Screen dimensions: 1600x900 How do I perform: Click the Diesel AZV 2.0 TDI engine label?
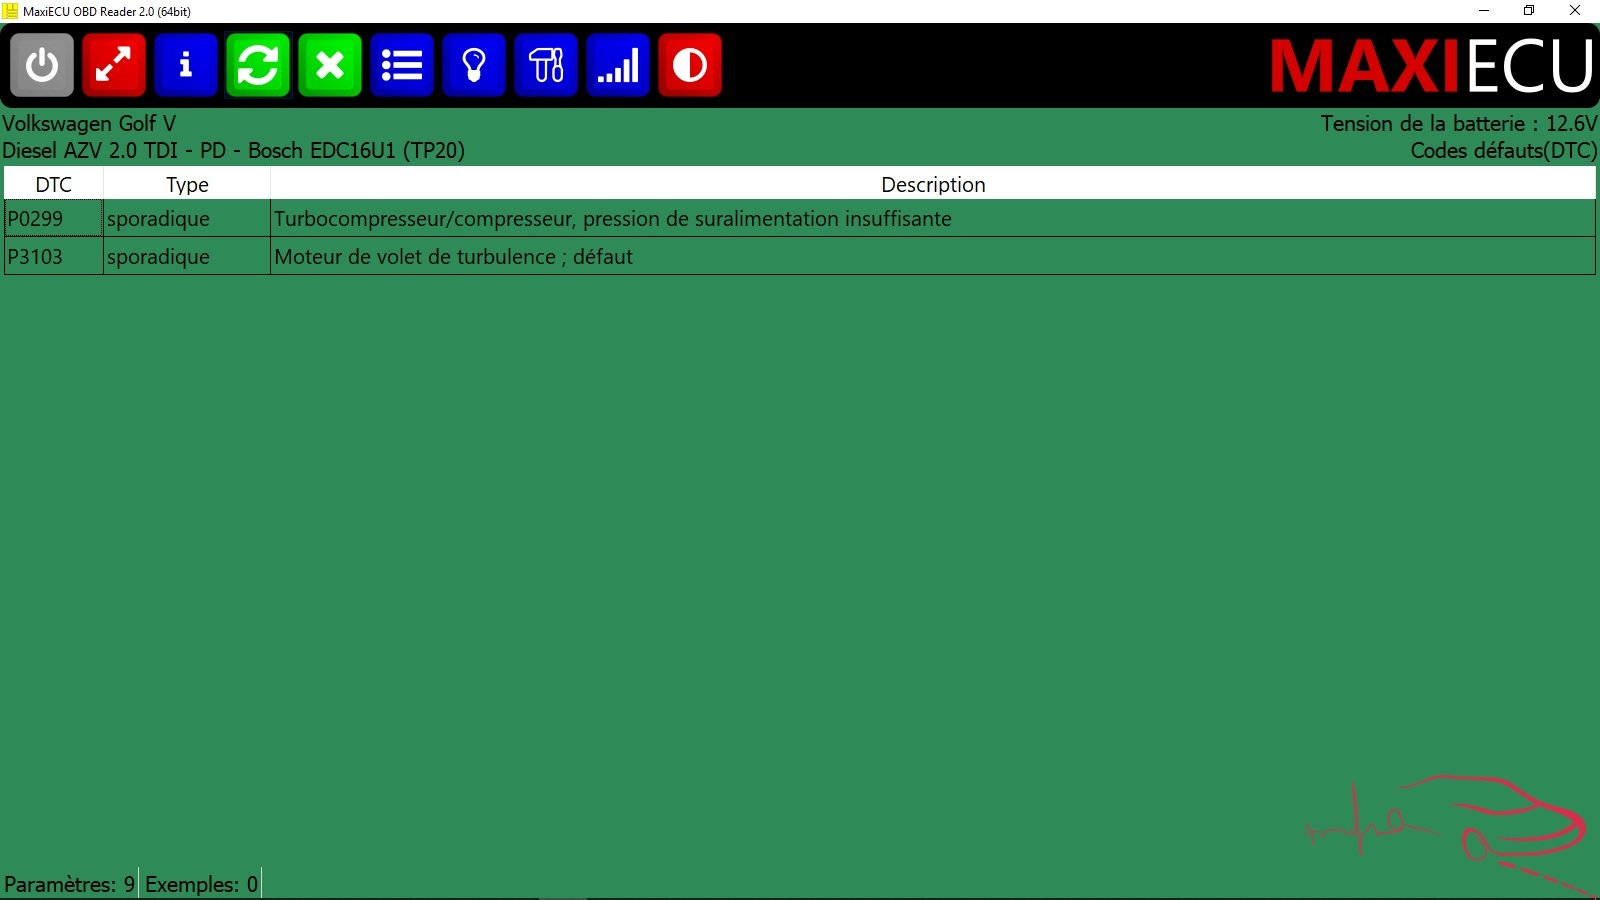(233, 150)
